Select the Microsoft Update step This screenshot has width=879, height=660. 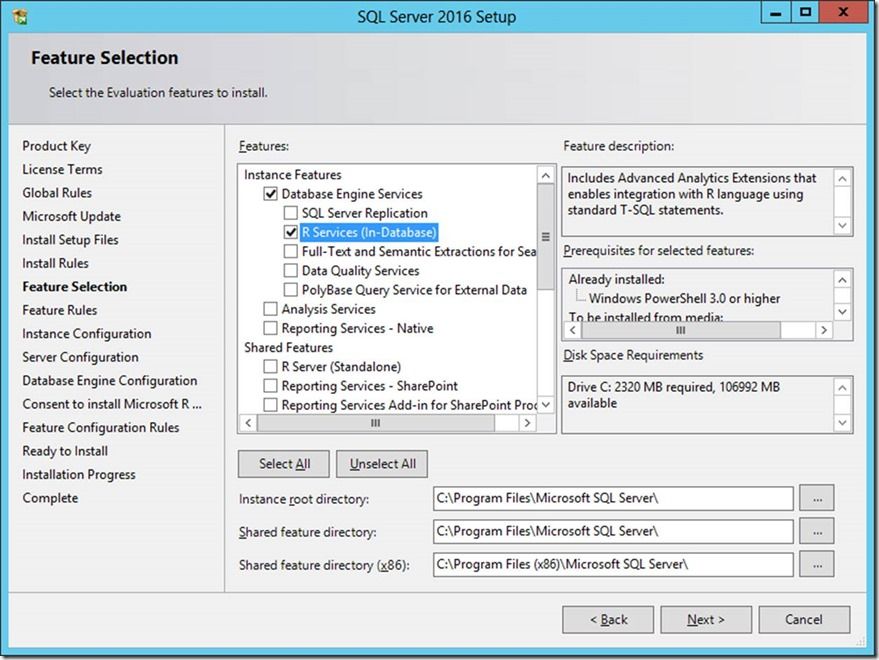[72, 216]
